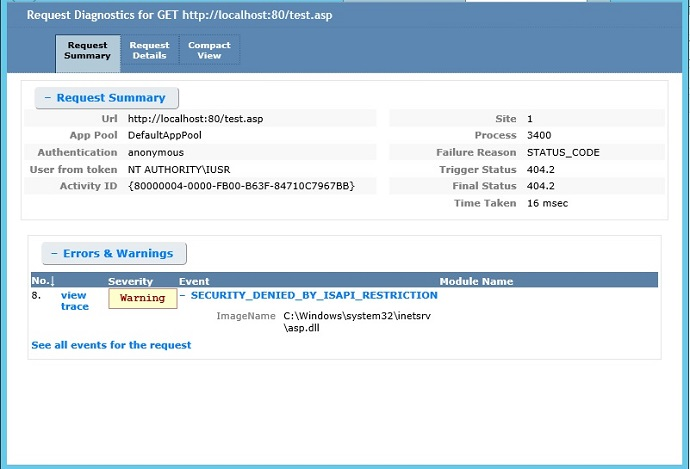The height and width of the screenshot is (469, 690).
Task: Click See all events for the request
Action: (111, 345)
